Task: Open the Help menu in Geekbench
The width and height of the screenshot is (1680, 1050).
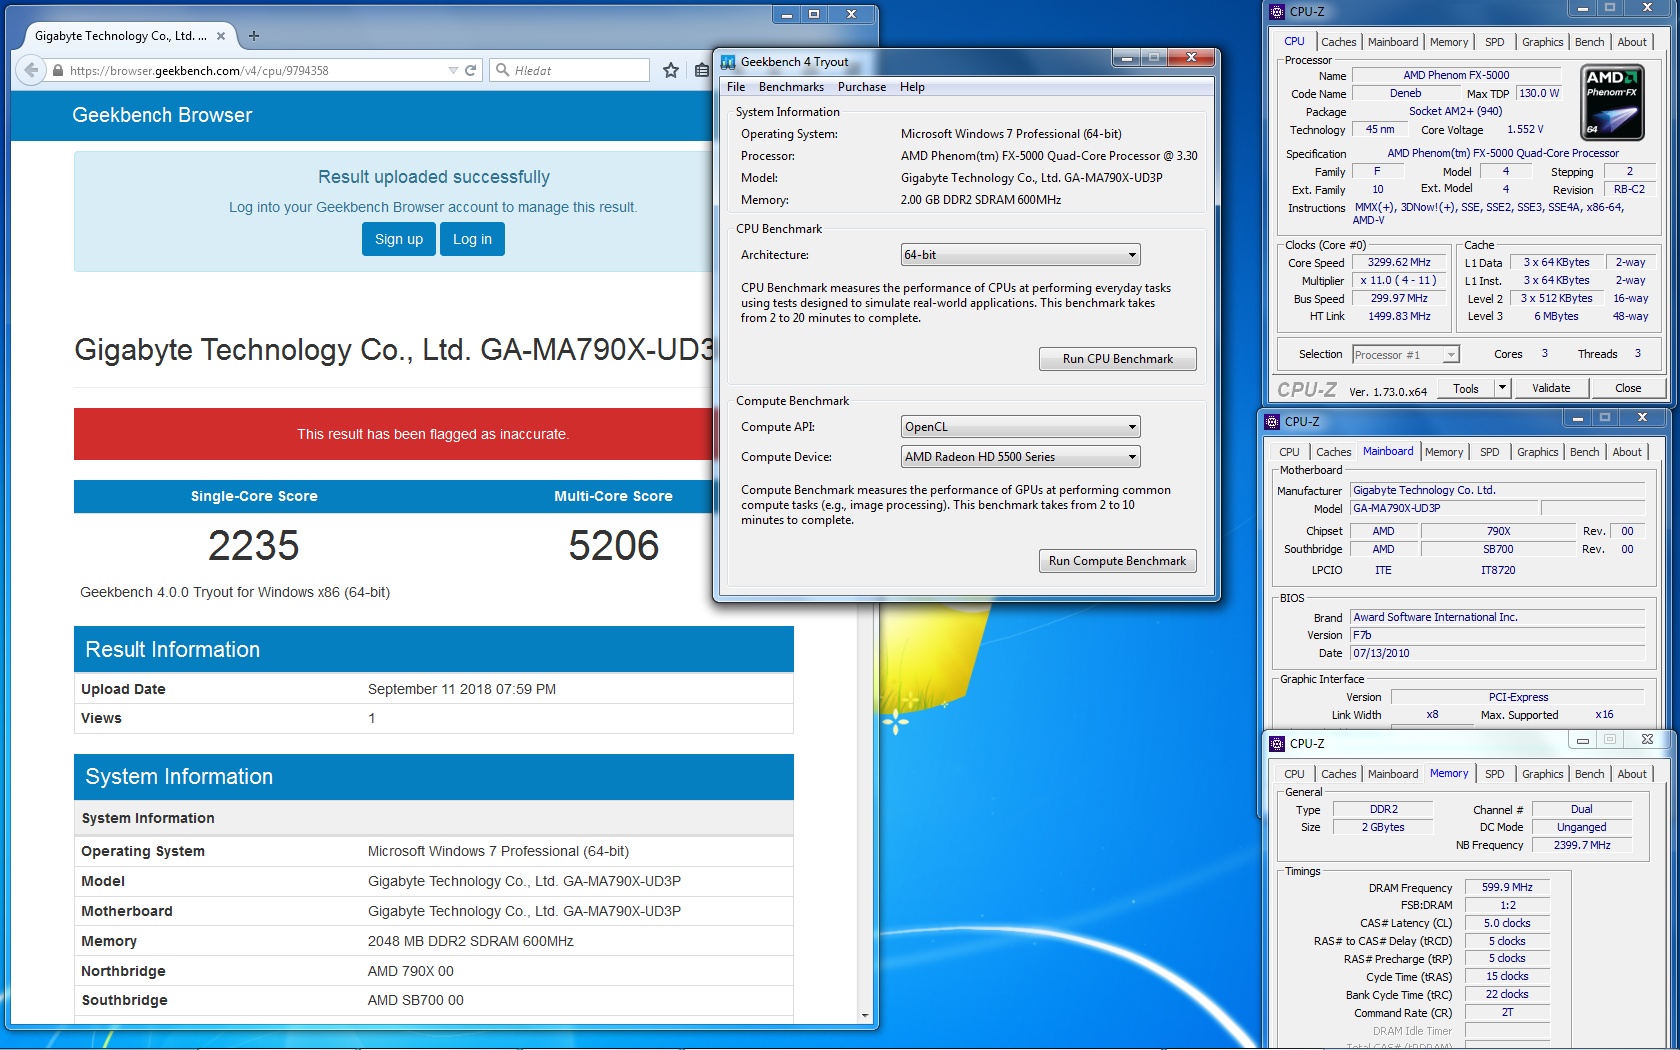Action: point(912,87)
